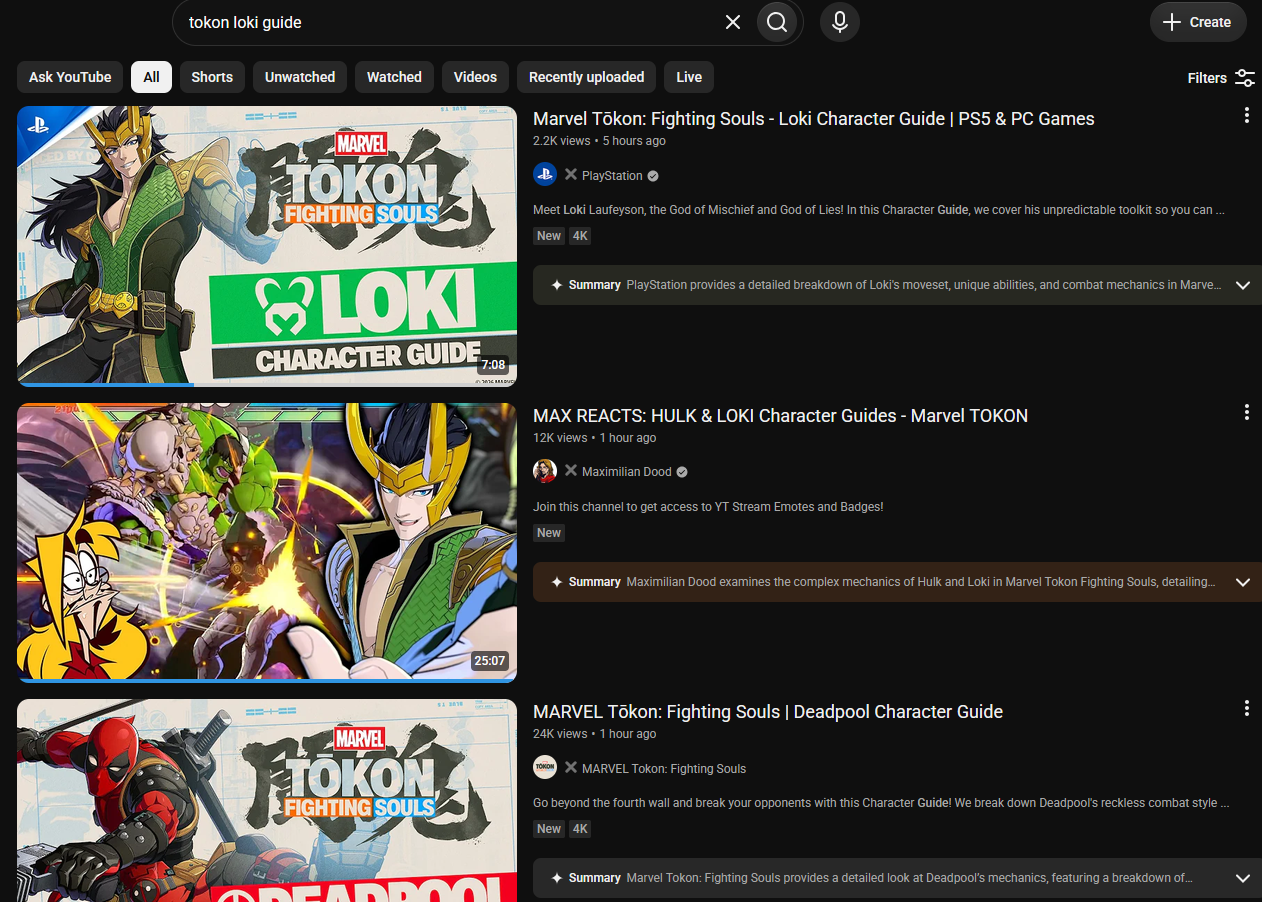Viewport: 1262px width, 902px height.
Task: Click the sparkle icon in Loki guide Summary
Action: [557, 285]
